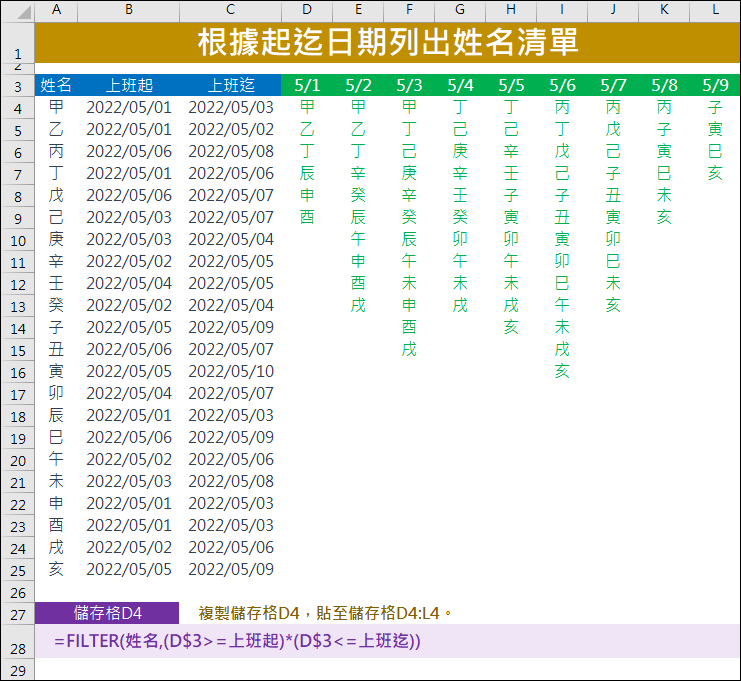Select column A header
Screen dimensions: 741x681
pyautogui.click(x=56, y=10)
